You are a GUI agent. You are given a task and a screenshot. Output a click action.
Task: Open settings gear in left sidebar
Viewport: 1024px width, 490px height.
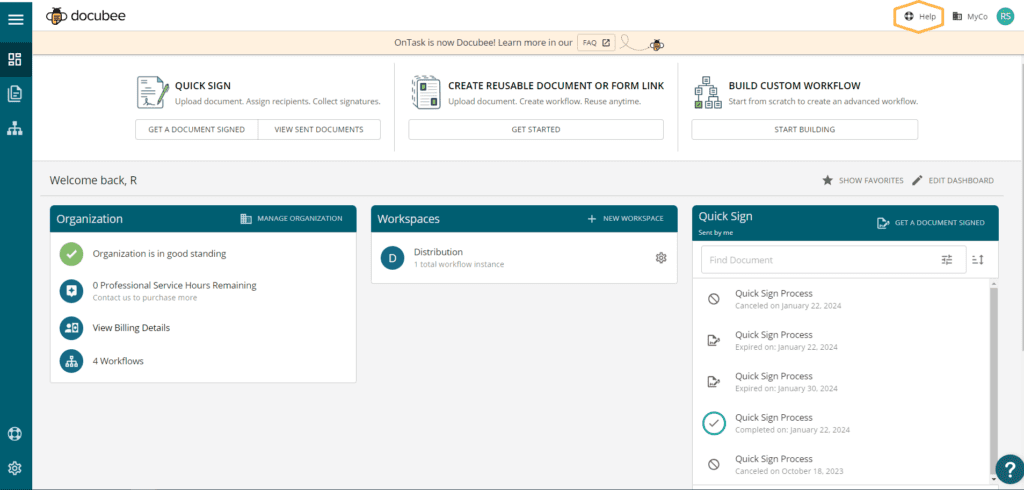[15, 468]
